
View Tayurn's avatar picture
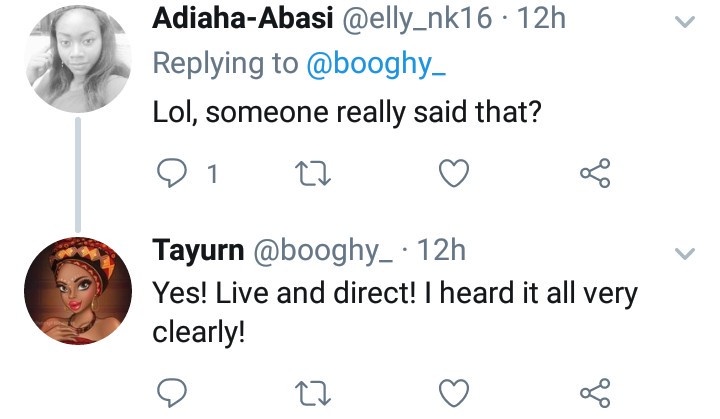[78, 290]
